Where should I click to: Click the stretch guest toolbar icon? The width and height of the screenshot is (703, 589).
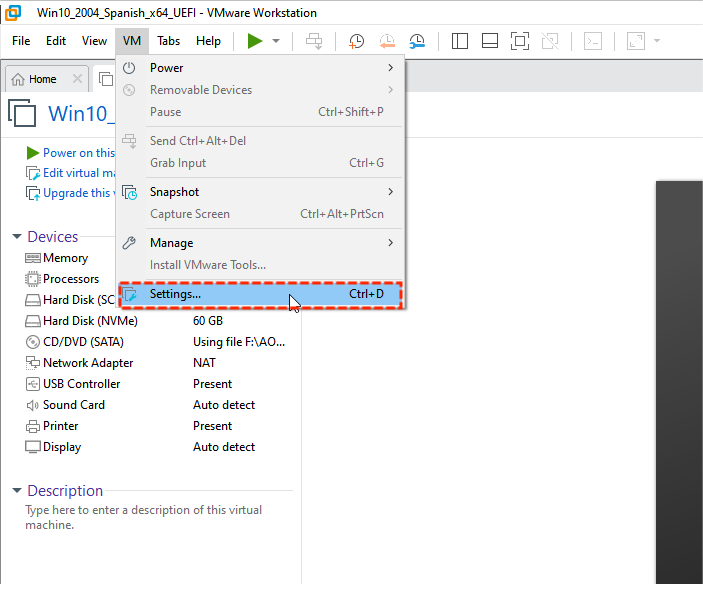click(x=636, y=41)
